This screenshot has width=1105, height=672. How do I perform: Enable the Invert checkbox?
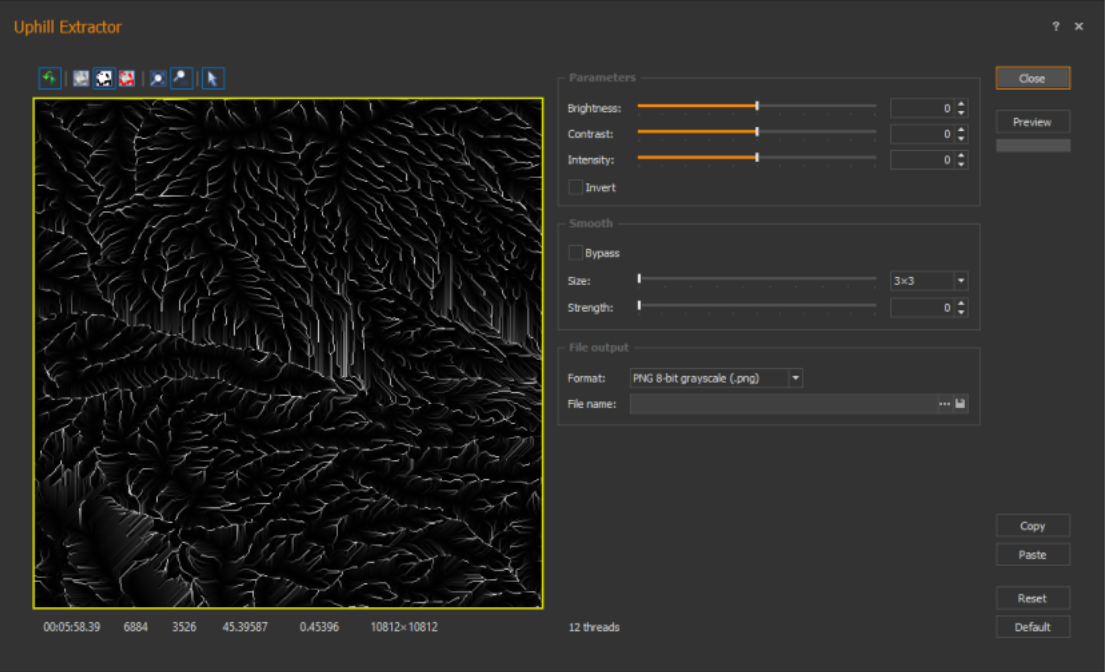pyautogui.click(x=576, y=187)
